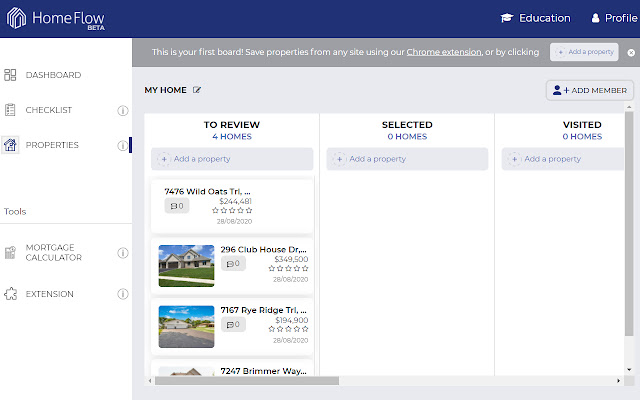The height and width of the screenshot is (400, 640).
Task: Go to Mortgage Calculator in Tools
Action: pyautogui.click(x=53, y=252)
